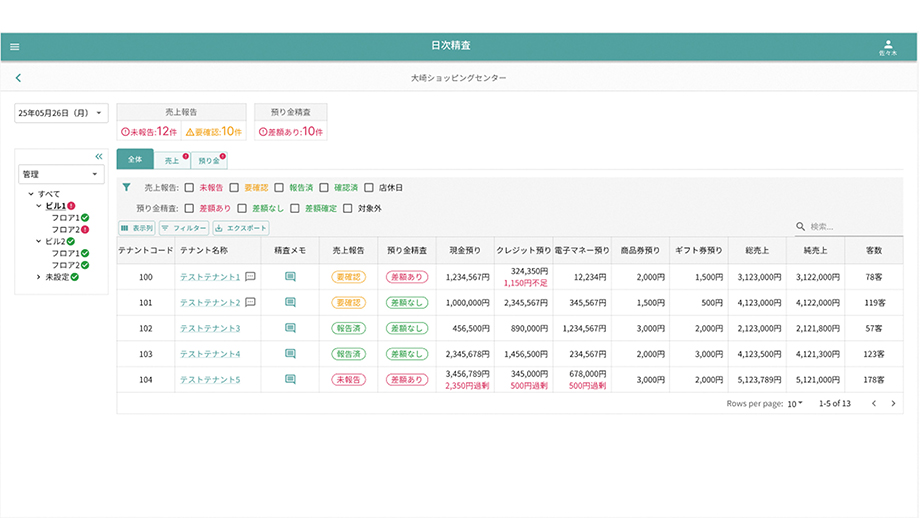Check the 未報告 sales report checkbox
This screenshot has width=920, height=518.
(189, 187)
